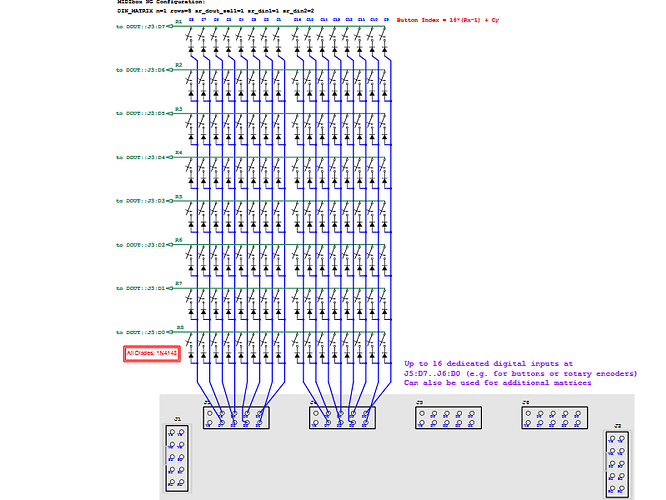The image size is (666, 500).
Task: Click the 'DIN_MATRIX n=1 rows=8' configuration line
Action: (x=216, y=11)
